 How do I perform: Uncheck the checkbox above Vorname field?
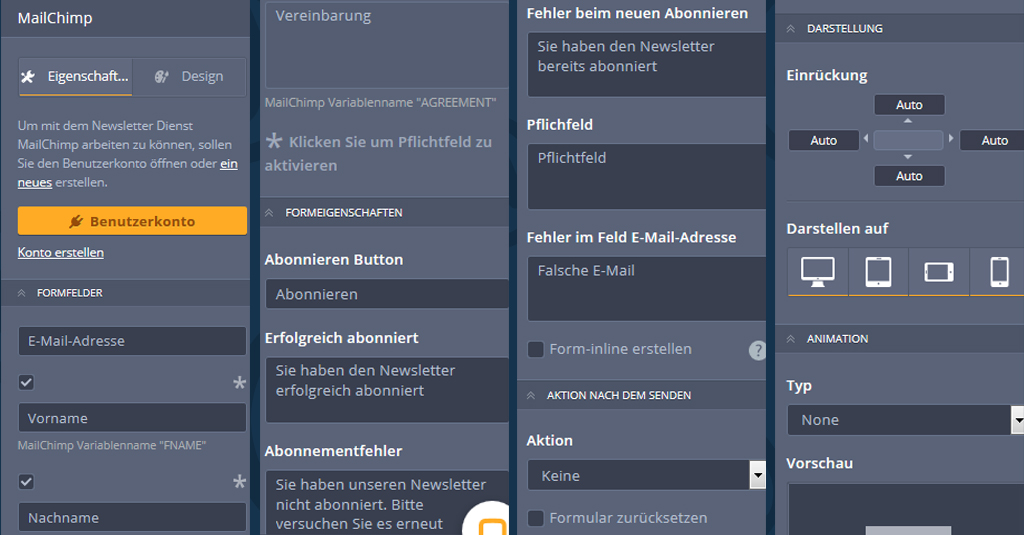[x=26, y=382]
